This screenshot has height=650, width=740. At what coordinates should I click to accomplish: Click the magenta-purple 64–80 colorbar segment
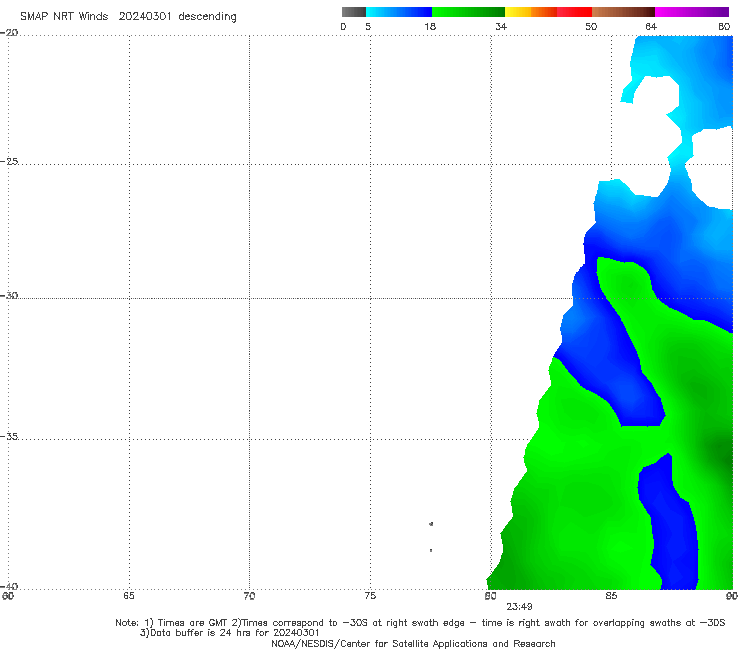[x=692, y=12]
